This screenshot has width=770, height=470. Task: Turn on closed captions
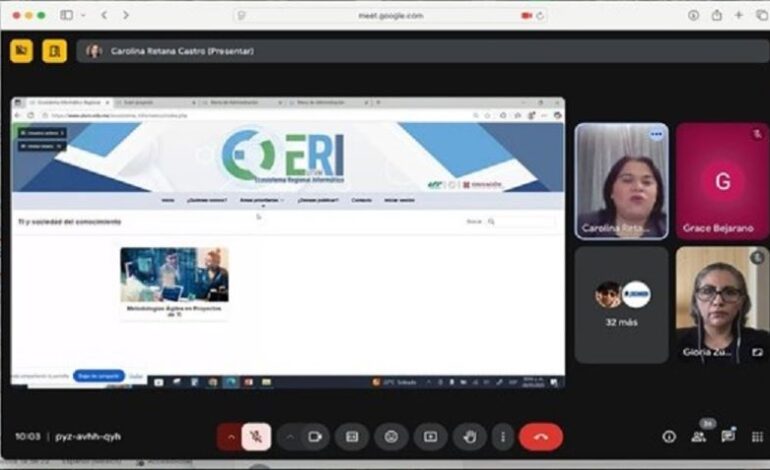pos(352,436)
